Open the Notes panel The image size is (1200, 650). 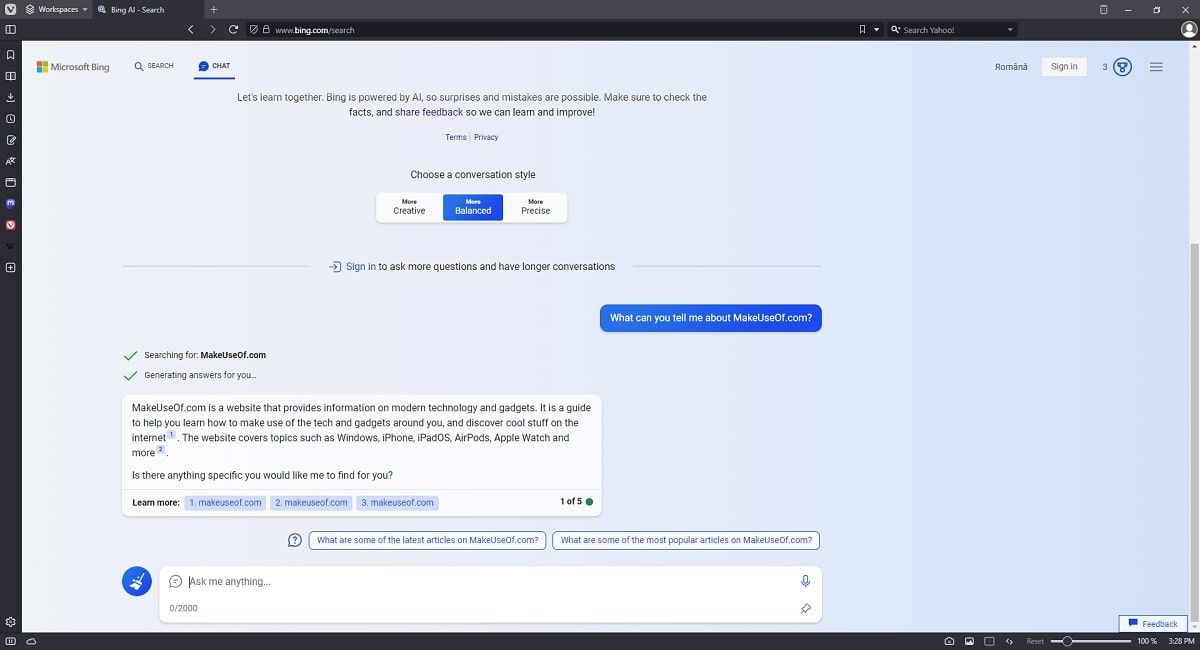point(10,140)
